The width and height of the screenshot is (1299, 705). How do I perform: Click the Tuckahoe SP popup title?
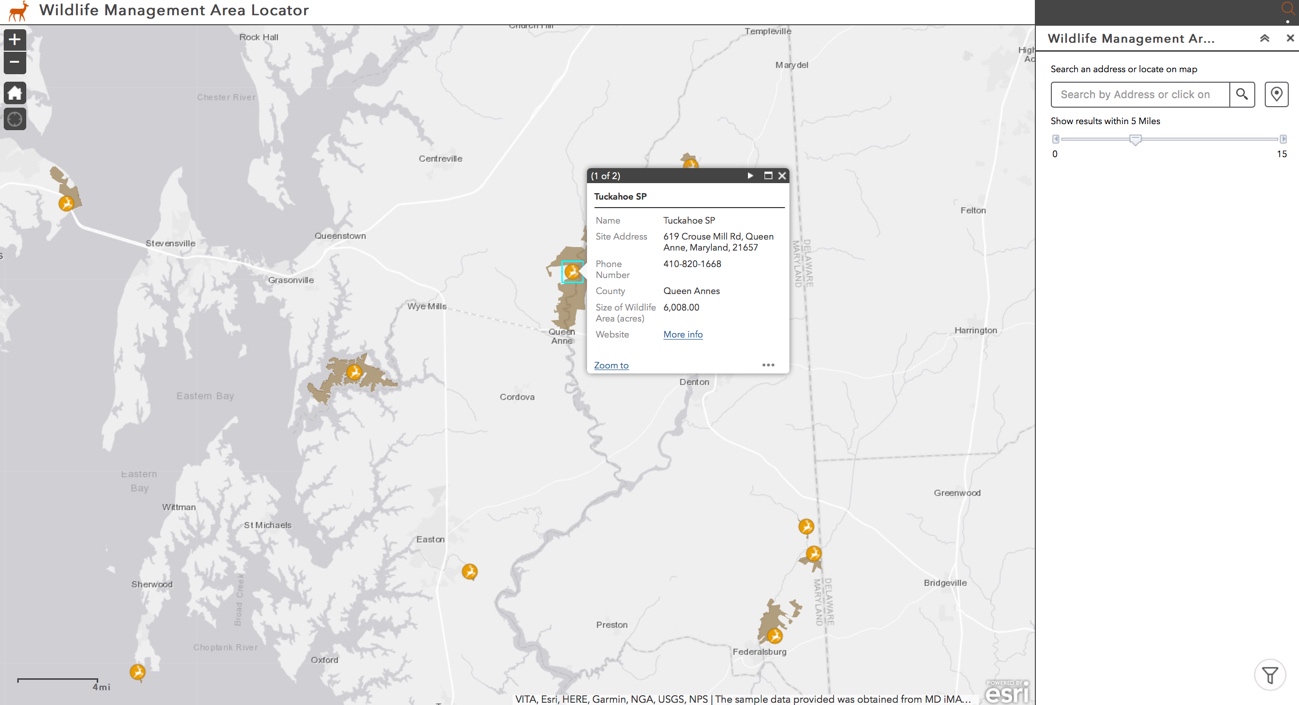pyautogui.click(x=620, y=197)
